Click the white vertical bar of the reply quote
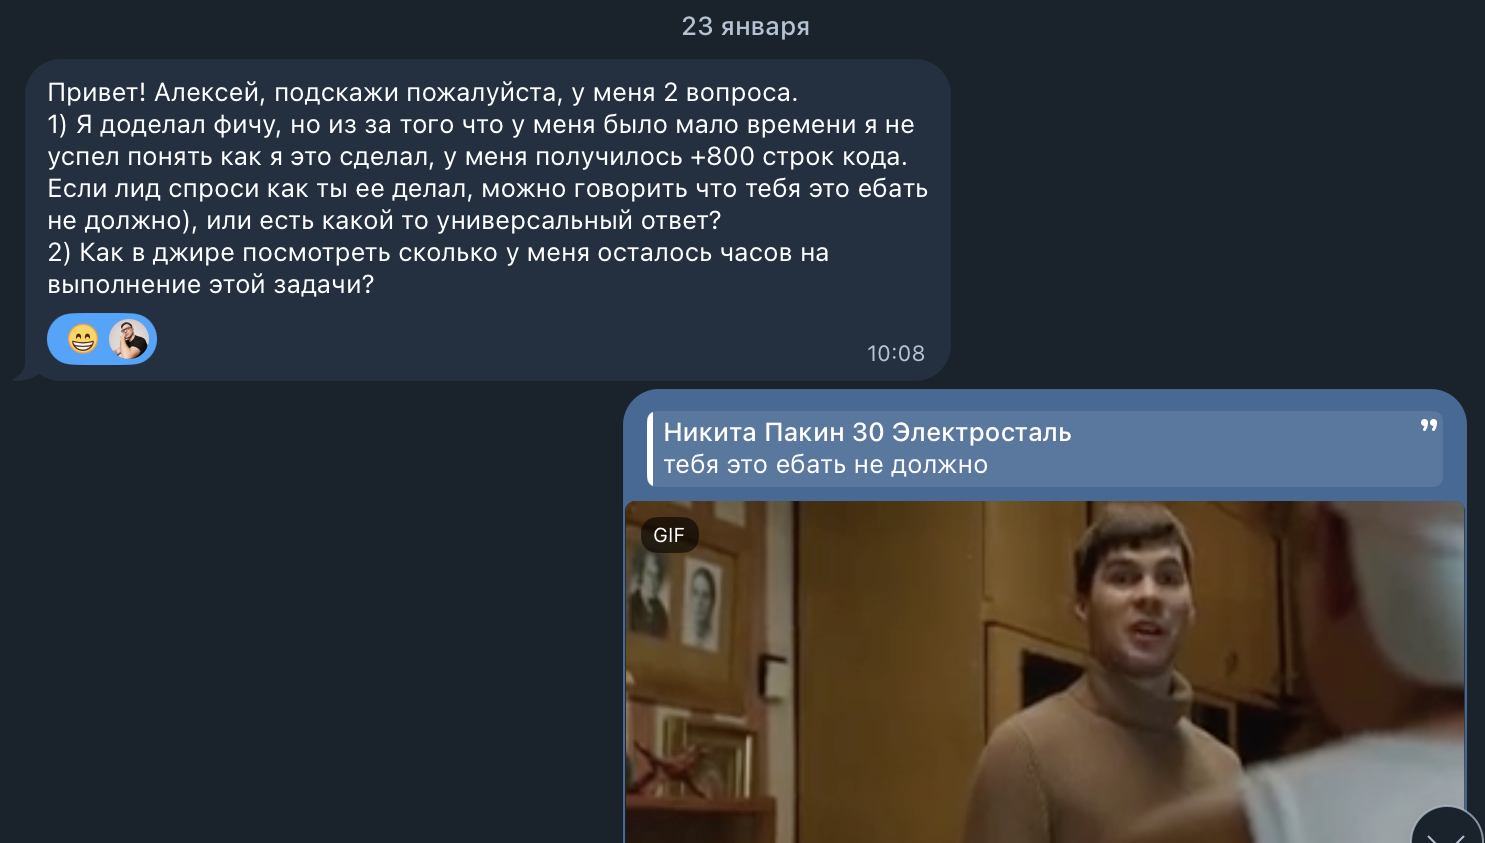This screenshot has width=1485, height=843. pyautogui.click(x=650, y=449)
